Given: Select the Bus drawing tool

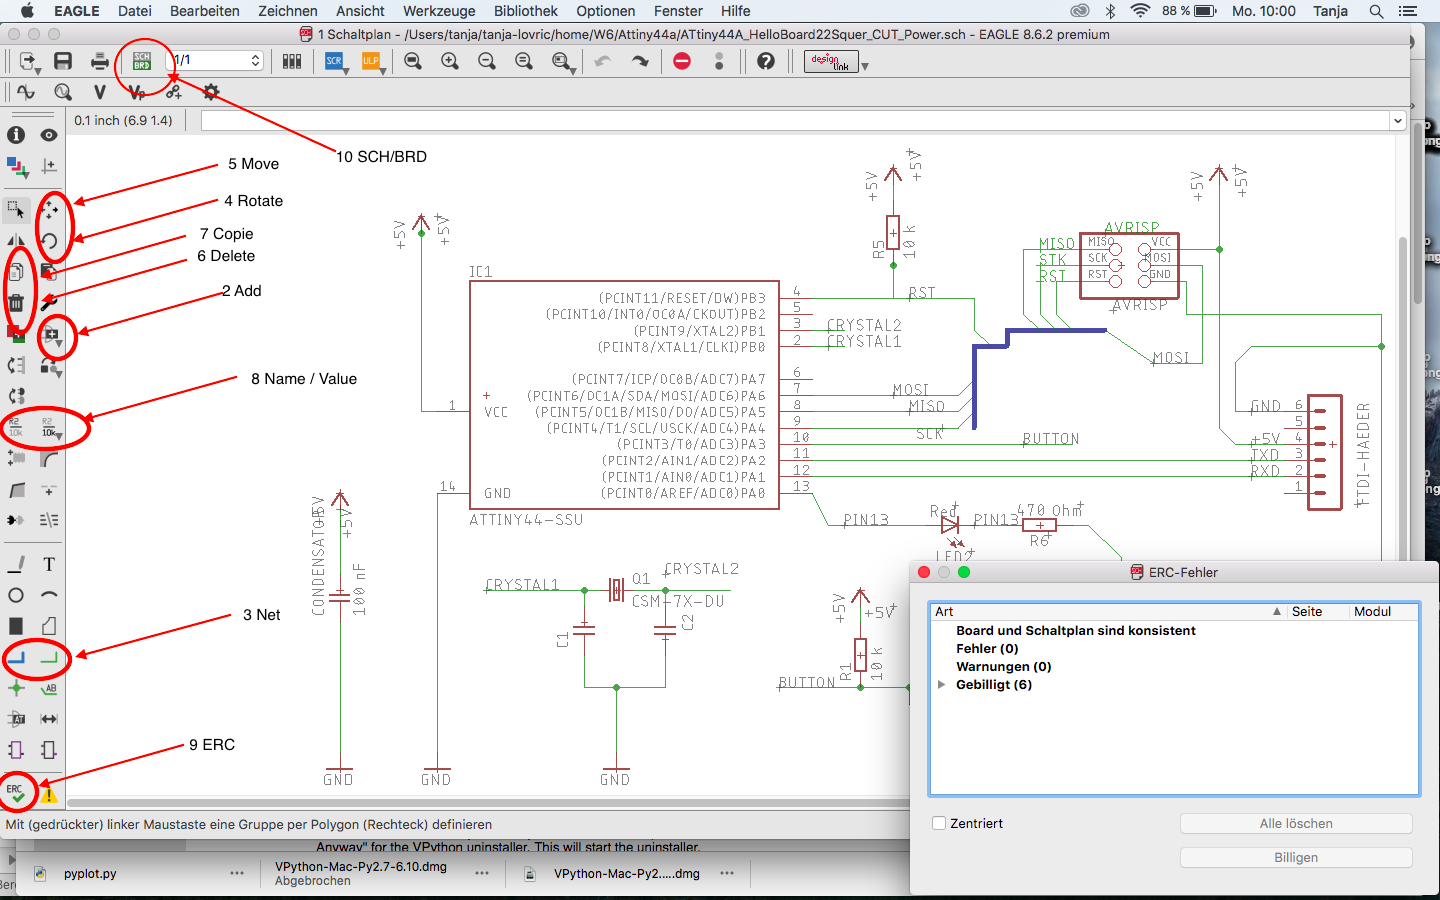Looking at the screenshot, I should (x=16, y=658).
